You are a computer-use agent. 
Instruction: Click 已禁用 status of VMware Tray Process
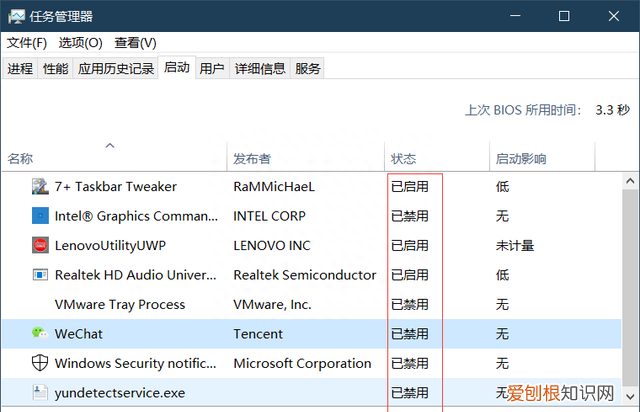coord(410,304)
